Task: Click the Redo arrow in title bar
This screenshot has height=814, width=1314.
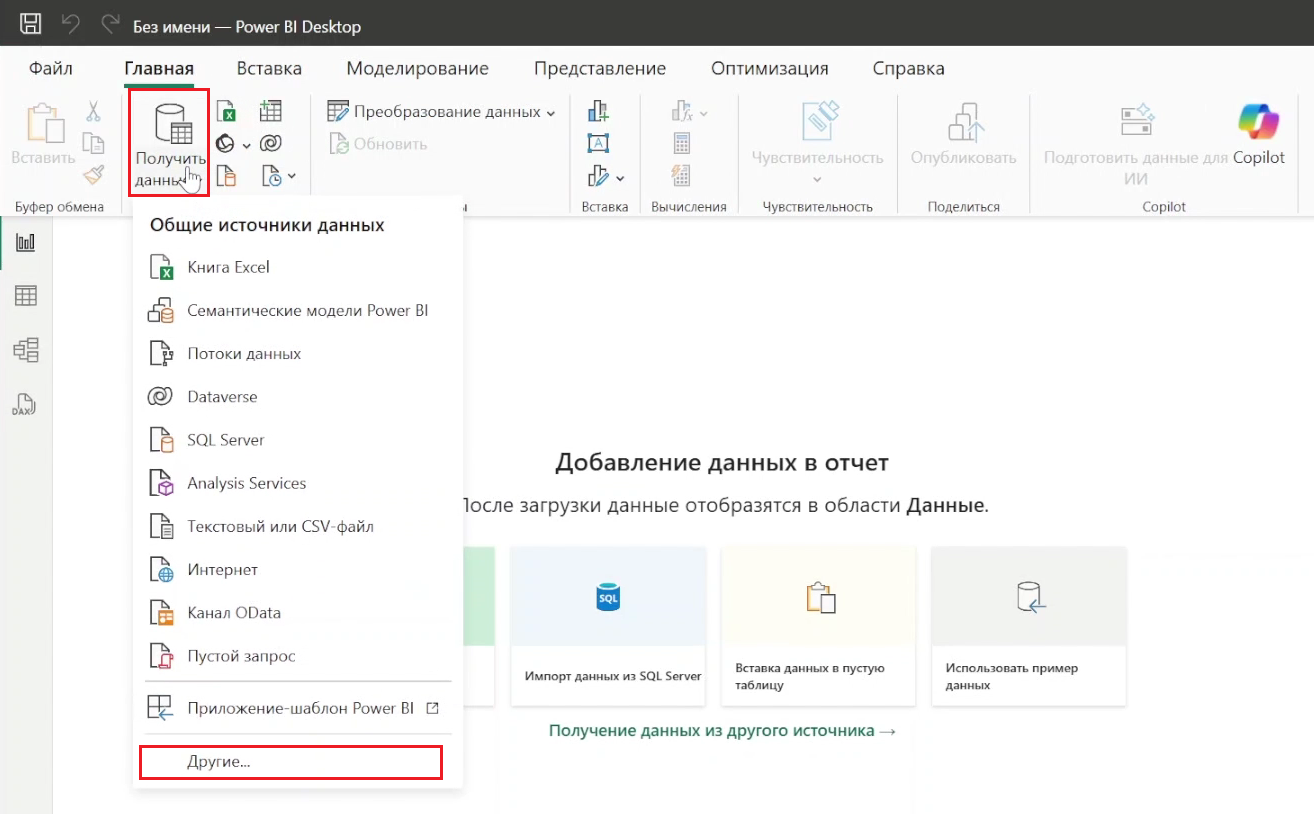Action: coord(110,24)
